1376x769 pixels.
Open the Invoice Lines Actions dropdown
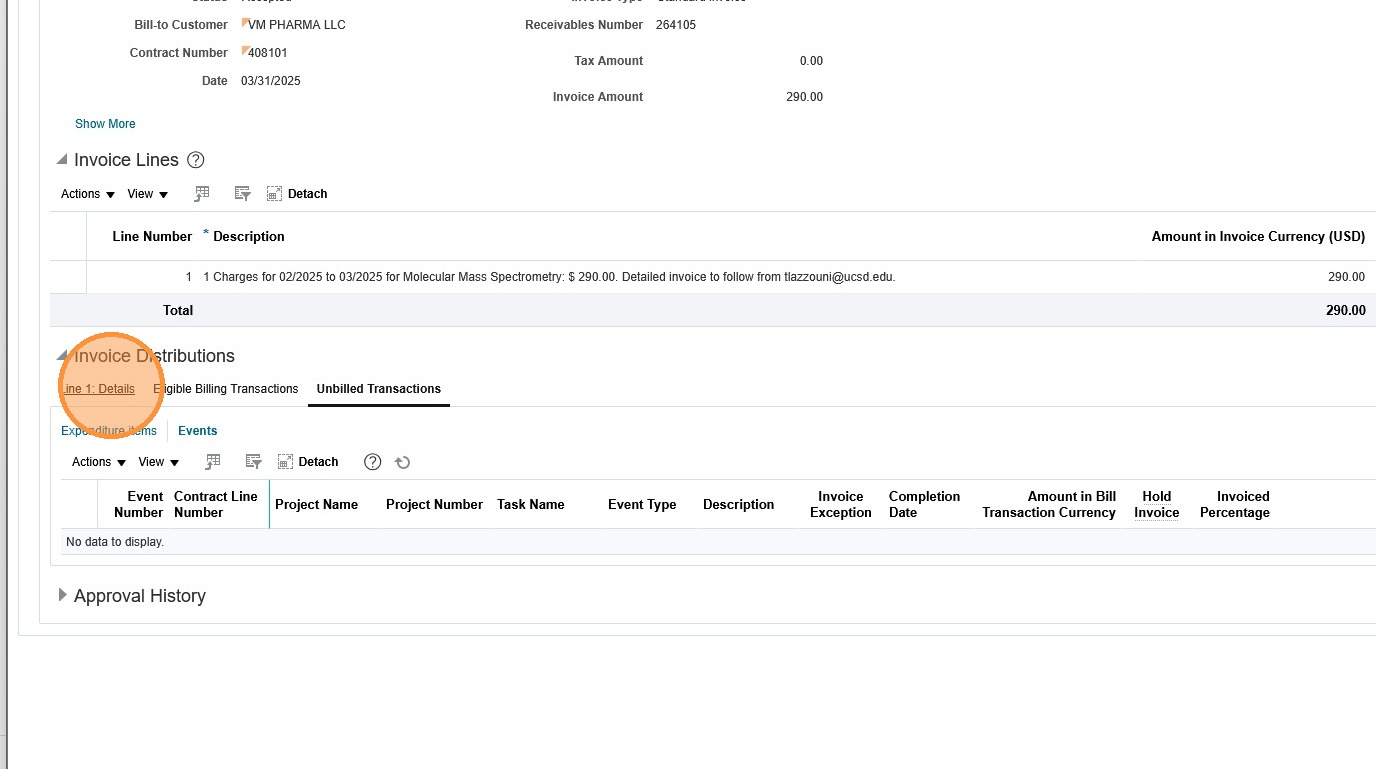pyautogui.click(x=88, y=194)
